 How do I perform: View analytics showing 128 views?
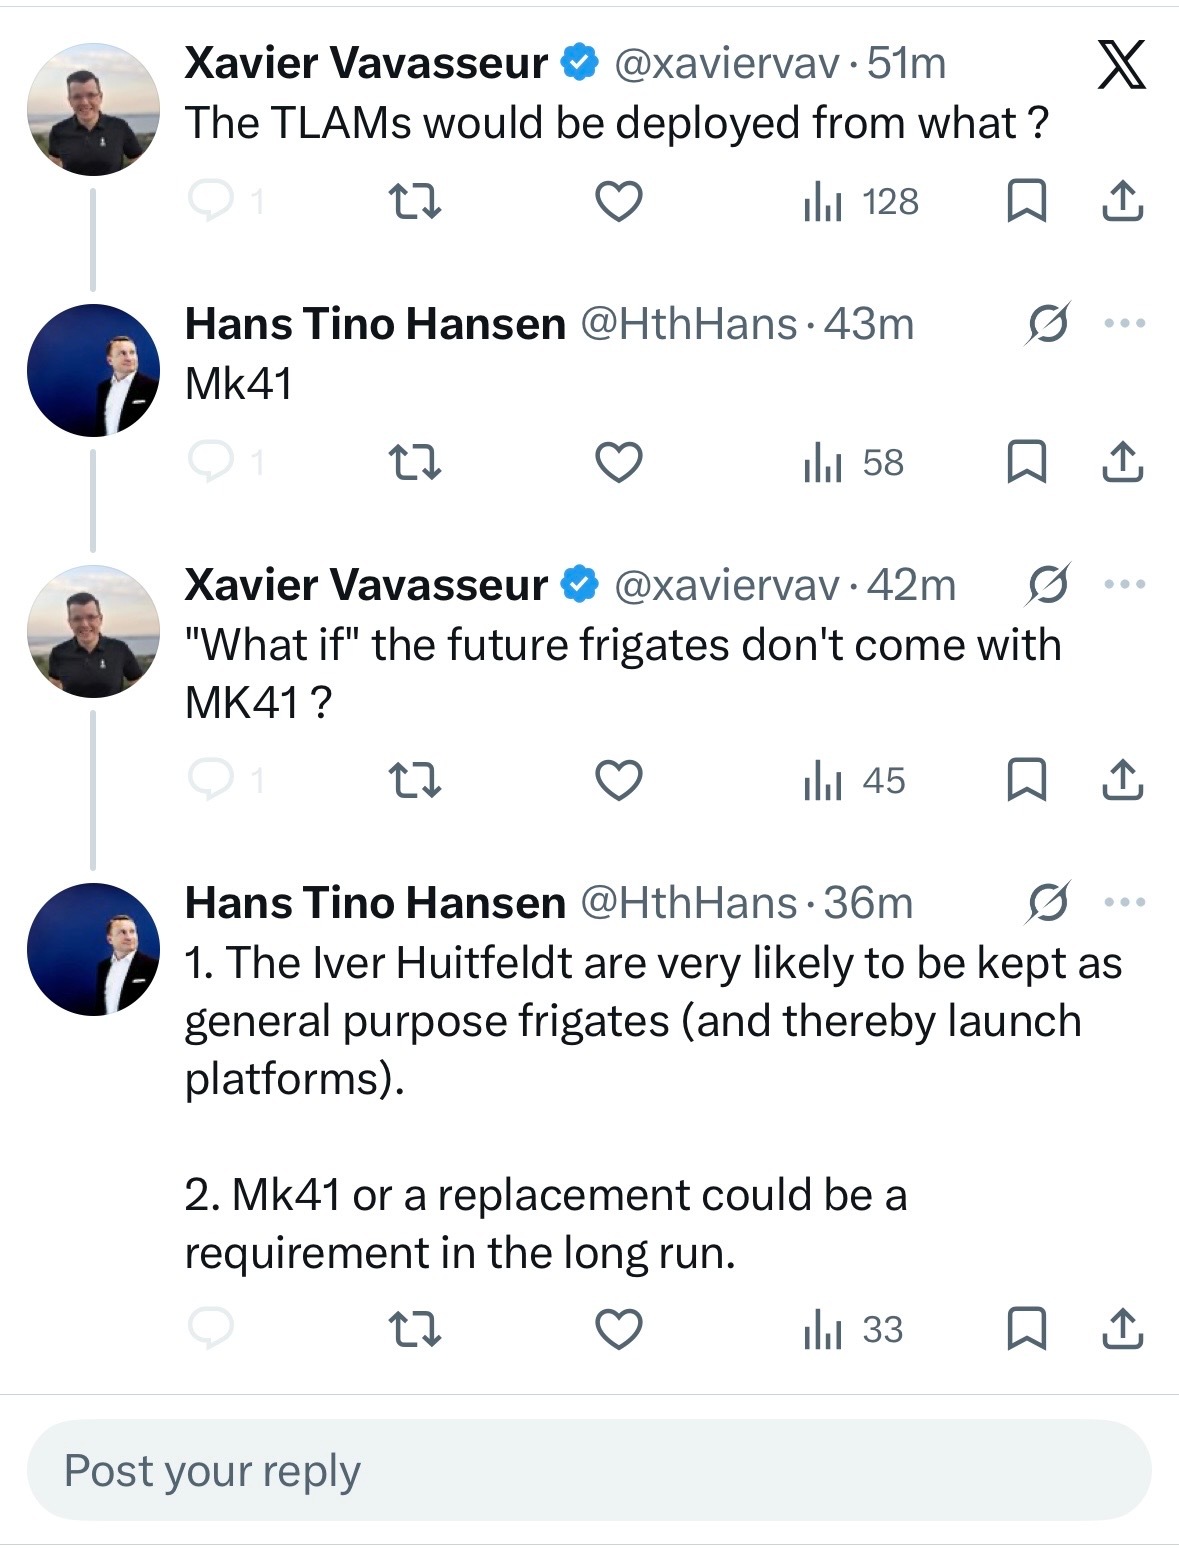(860, 202)
